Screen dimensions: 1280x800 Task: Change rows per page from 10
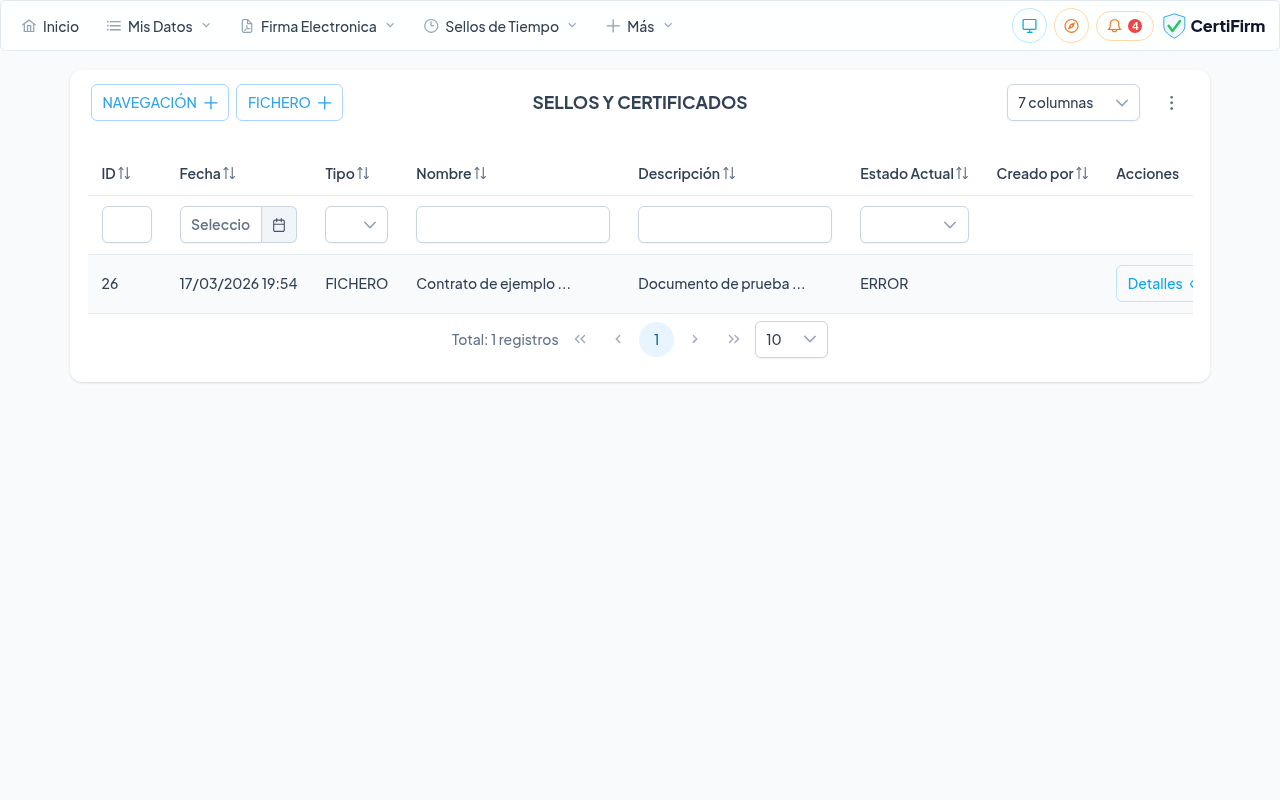tap(791, 340)
